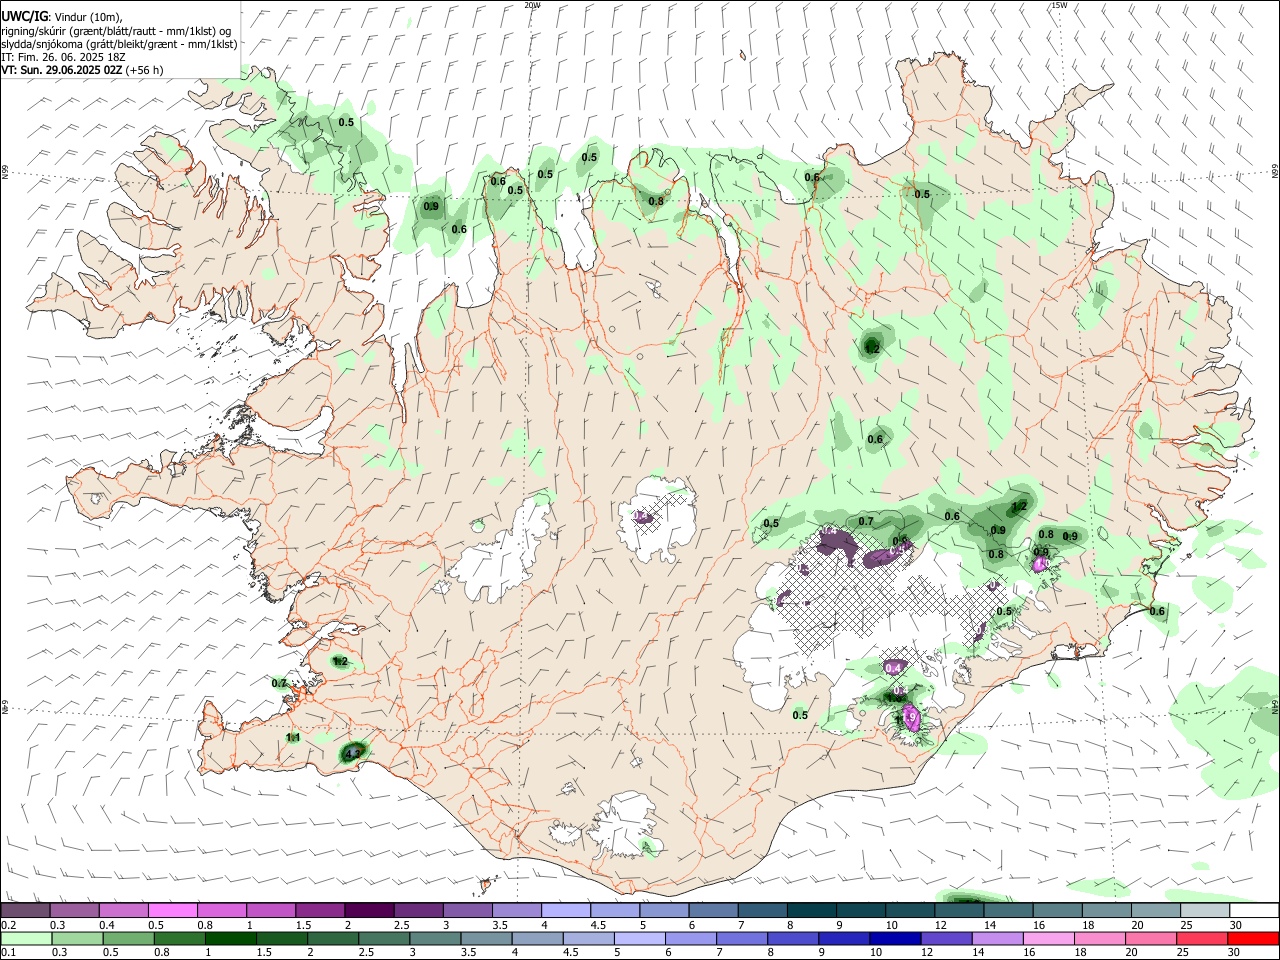
Task: Click upper legend dark purple swatch between 2 and 2.5
Action: point(369,910)
